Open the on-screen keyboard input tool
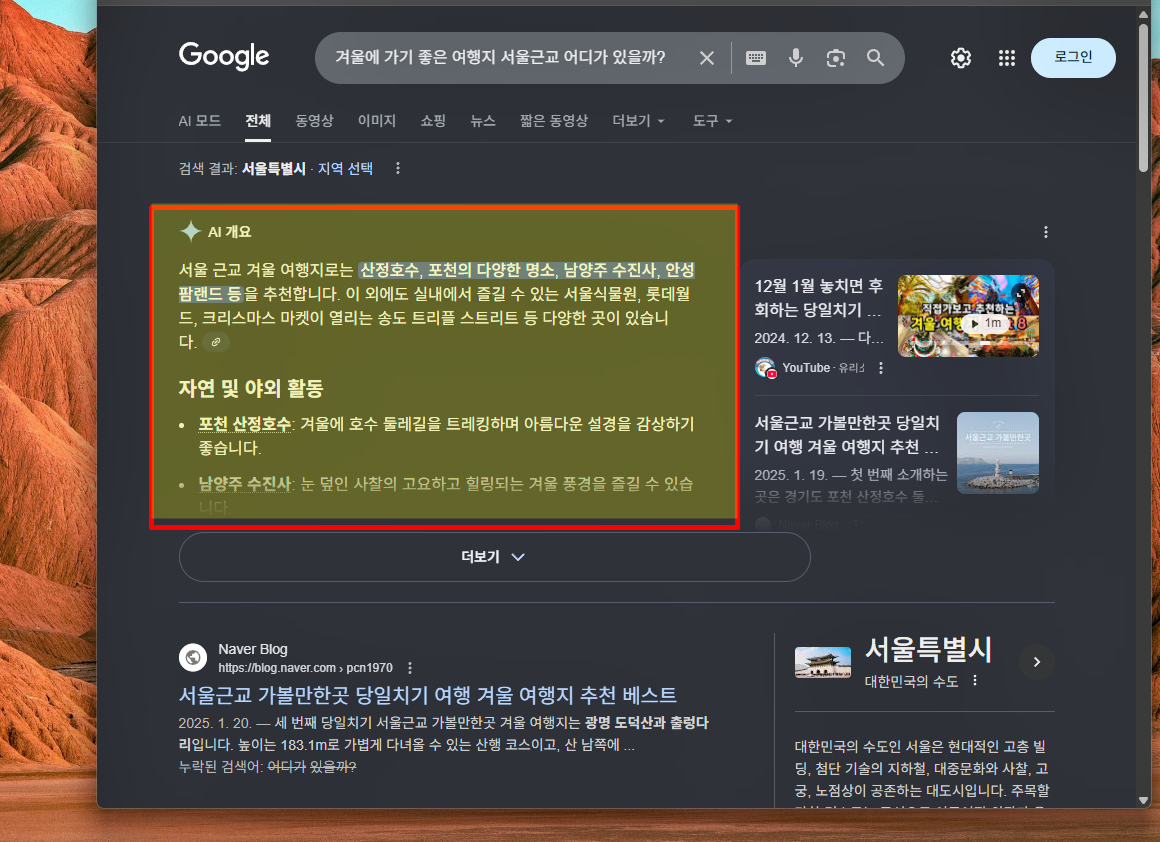1160x842 pixels. coord(755,58)
